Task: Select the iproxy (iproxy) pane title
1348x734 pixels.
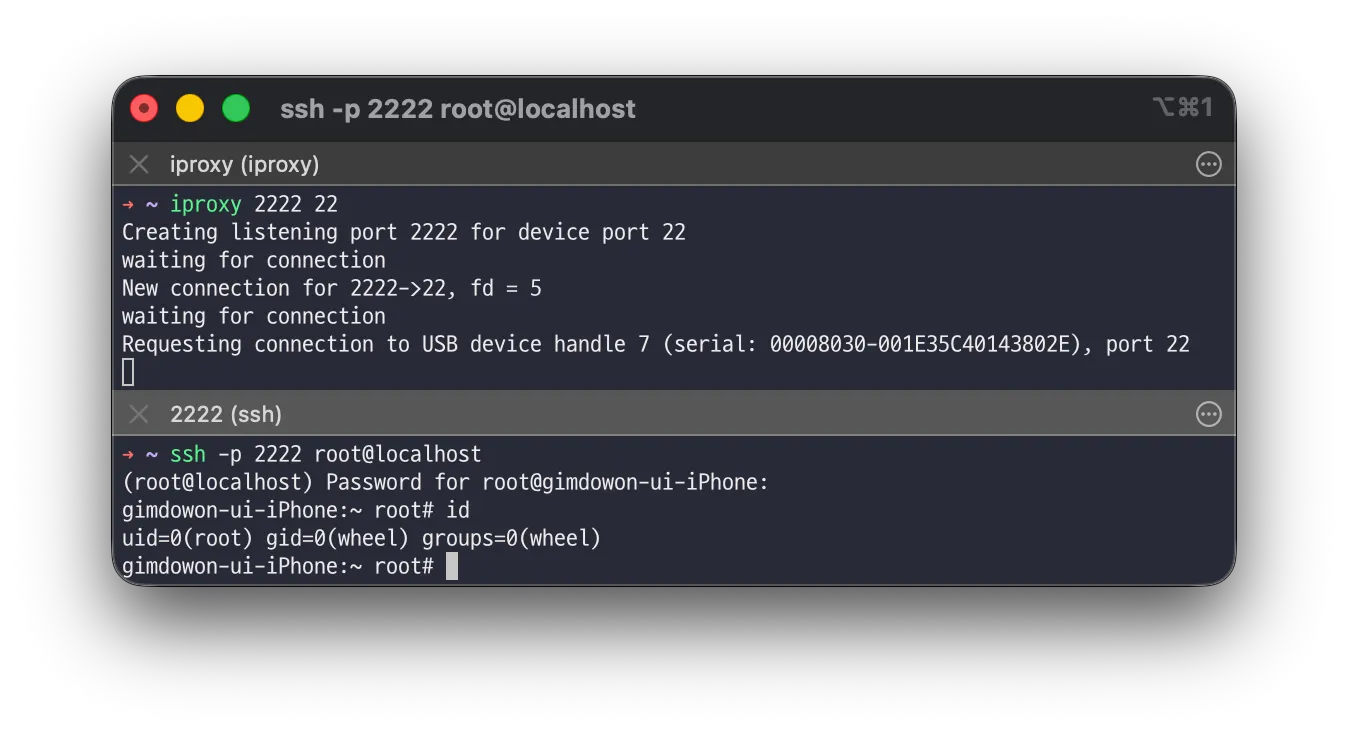Action: point(245,164)
